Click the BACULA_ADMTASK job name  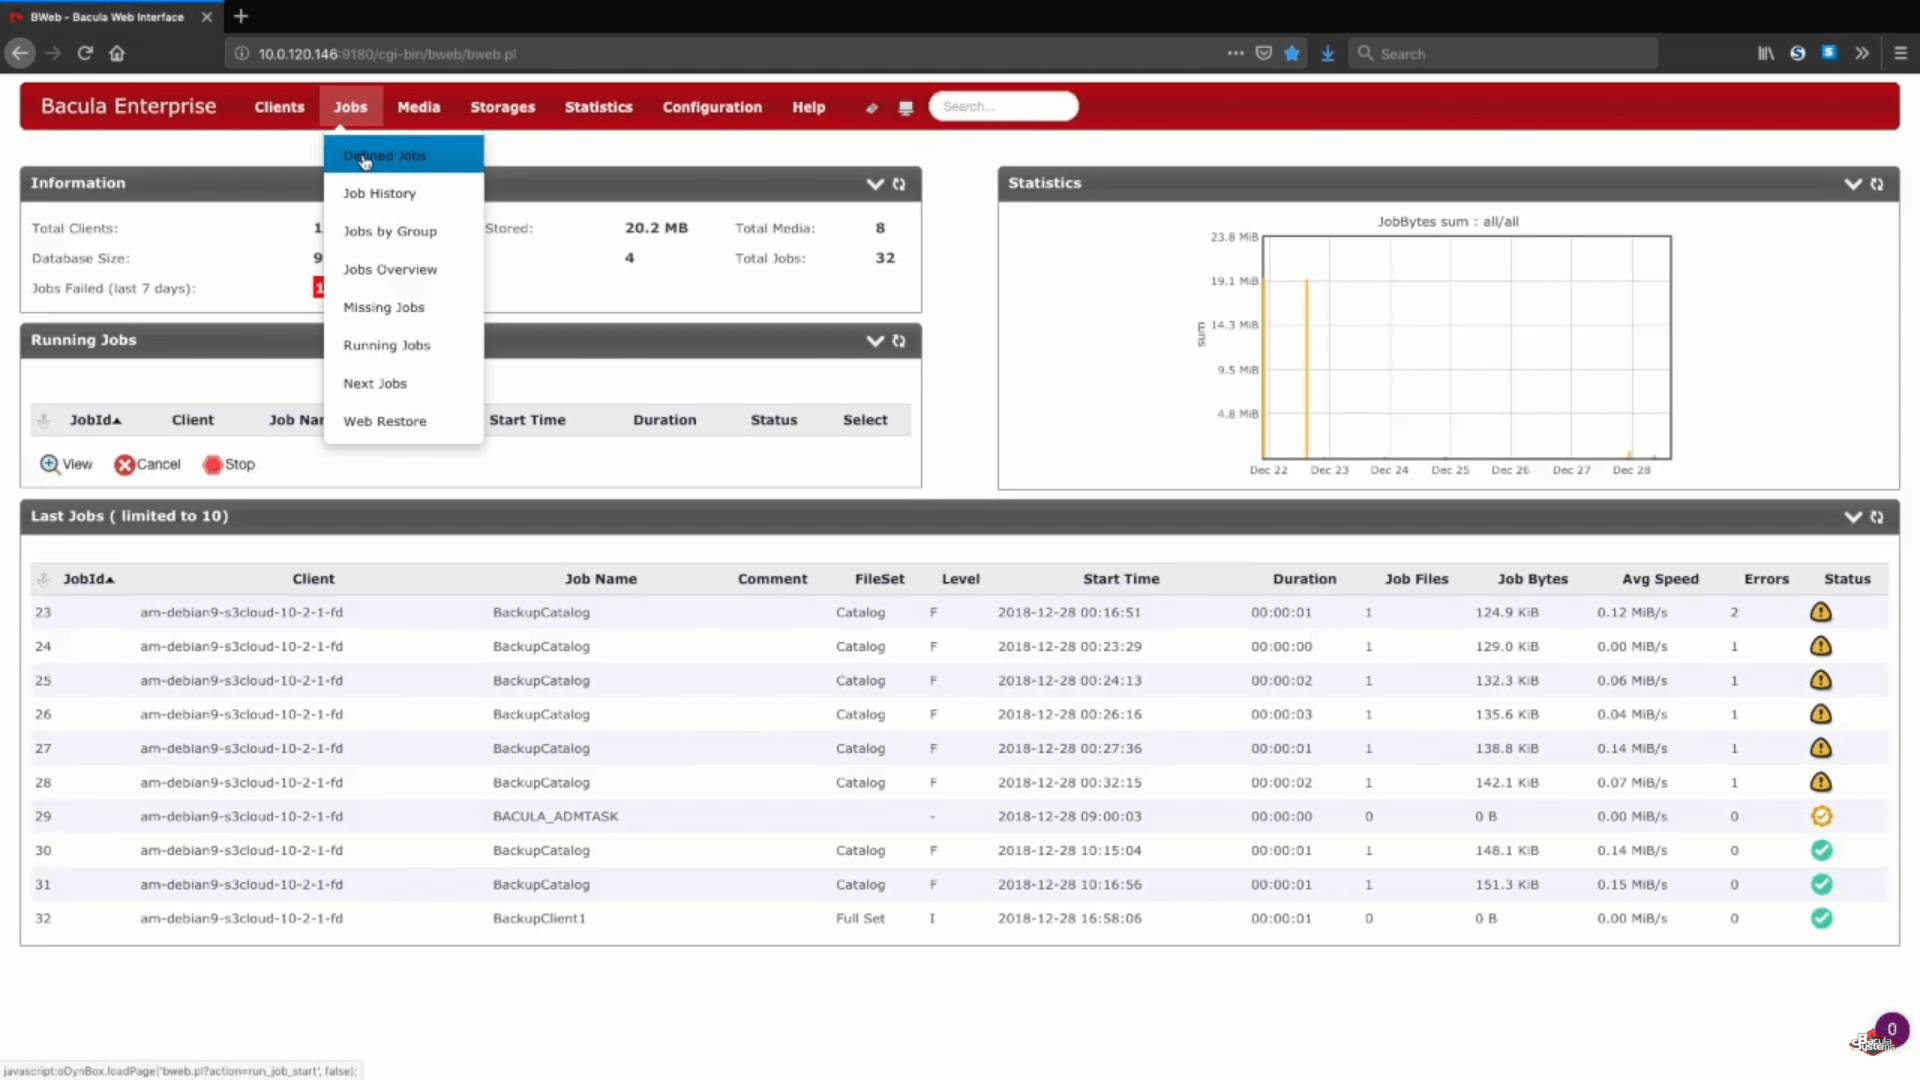click(x=555, y=816)
